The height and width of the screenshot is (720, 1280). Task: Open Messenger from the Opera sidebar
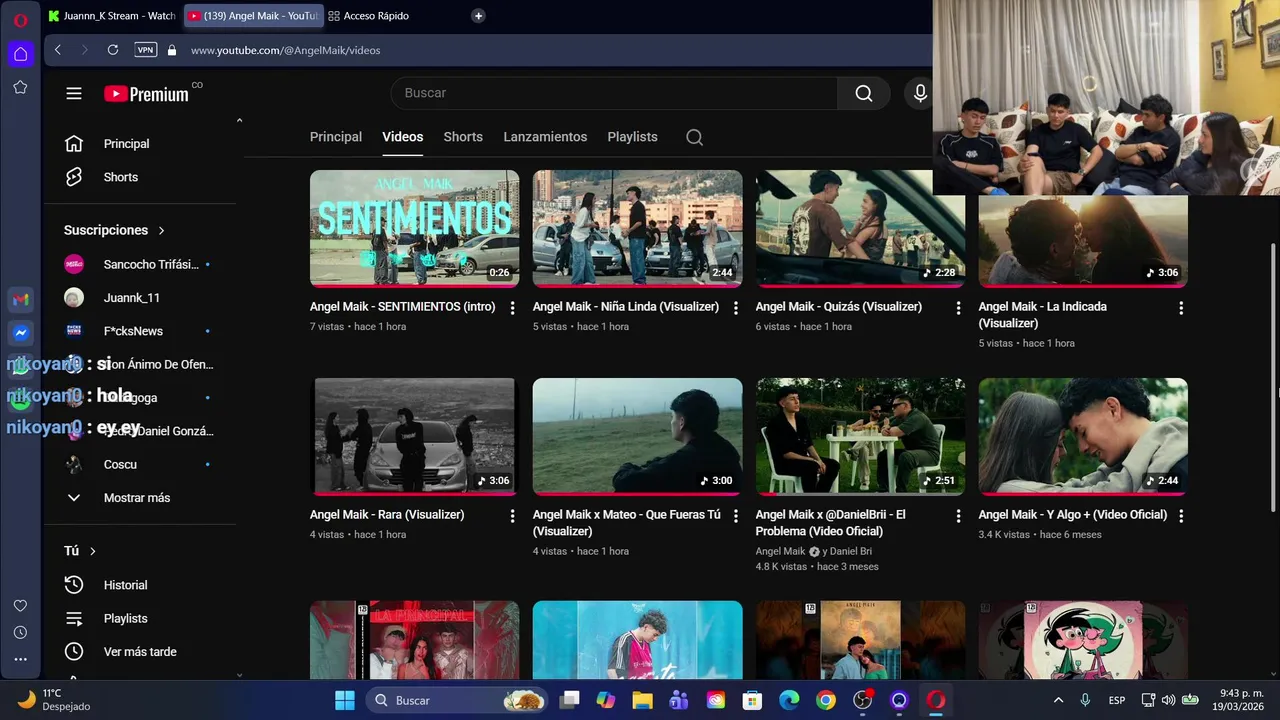click(21, 333)
